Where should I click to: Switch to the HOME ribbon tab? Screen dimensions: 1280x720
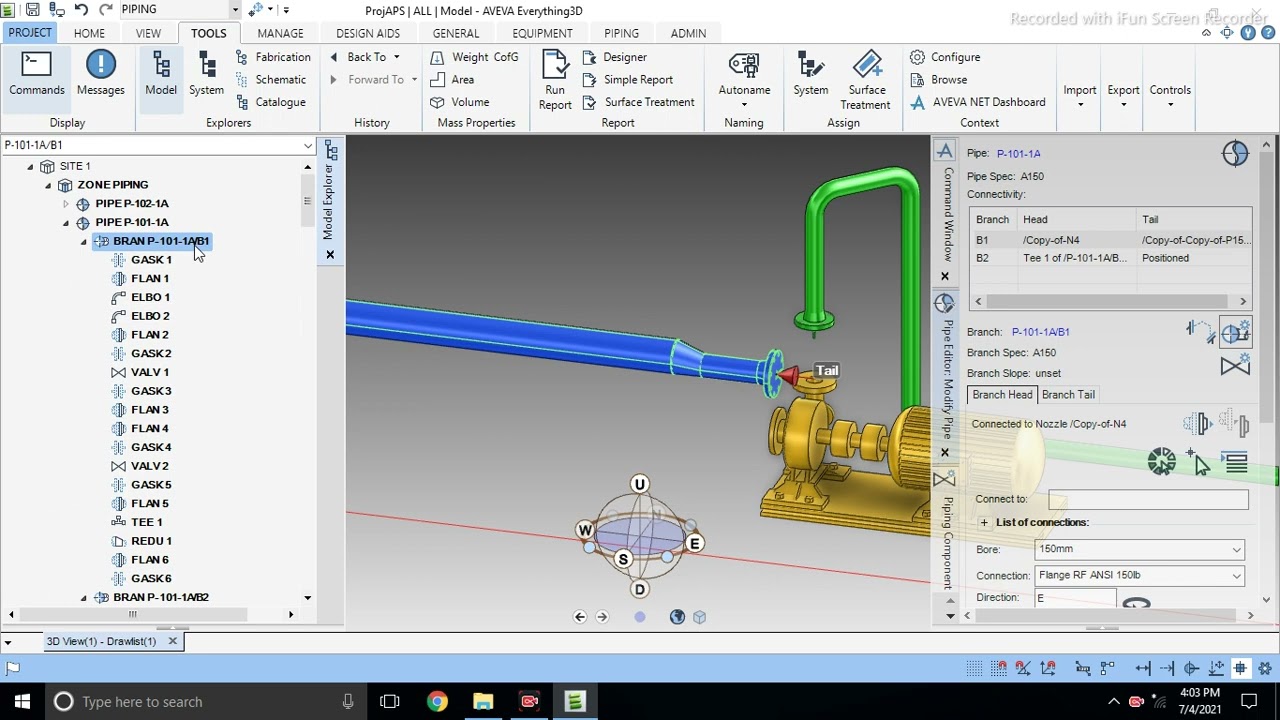point(89,33)
